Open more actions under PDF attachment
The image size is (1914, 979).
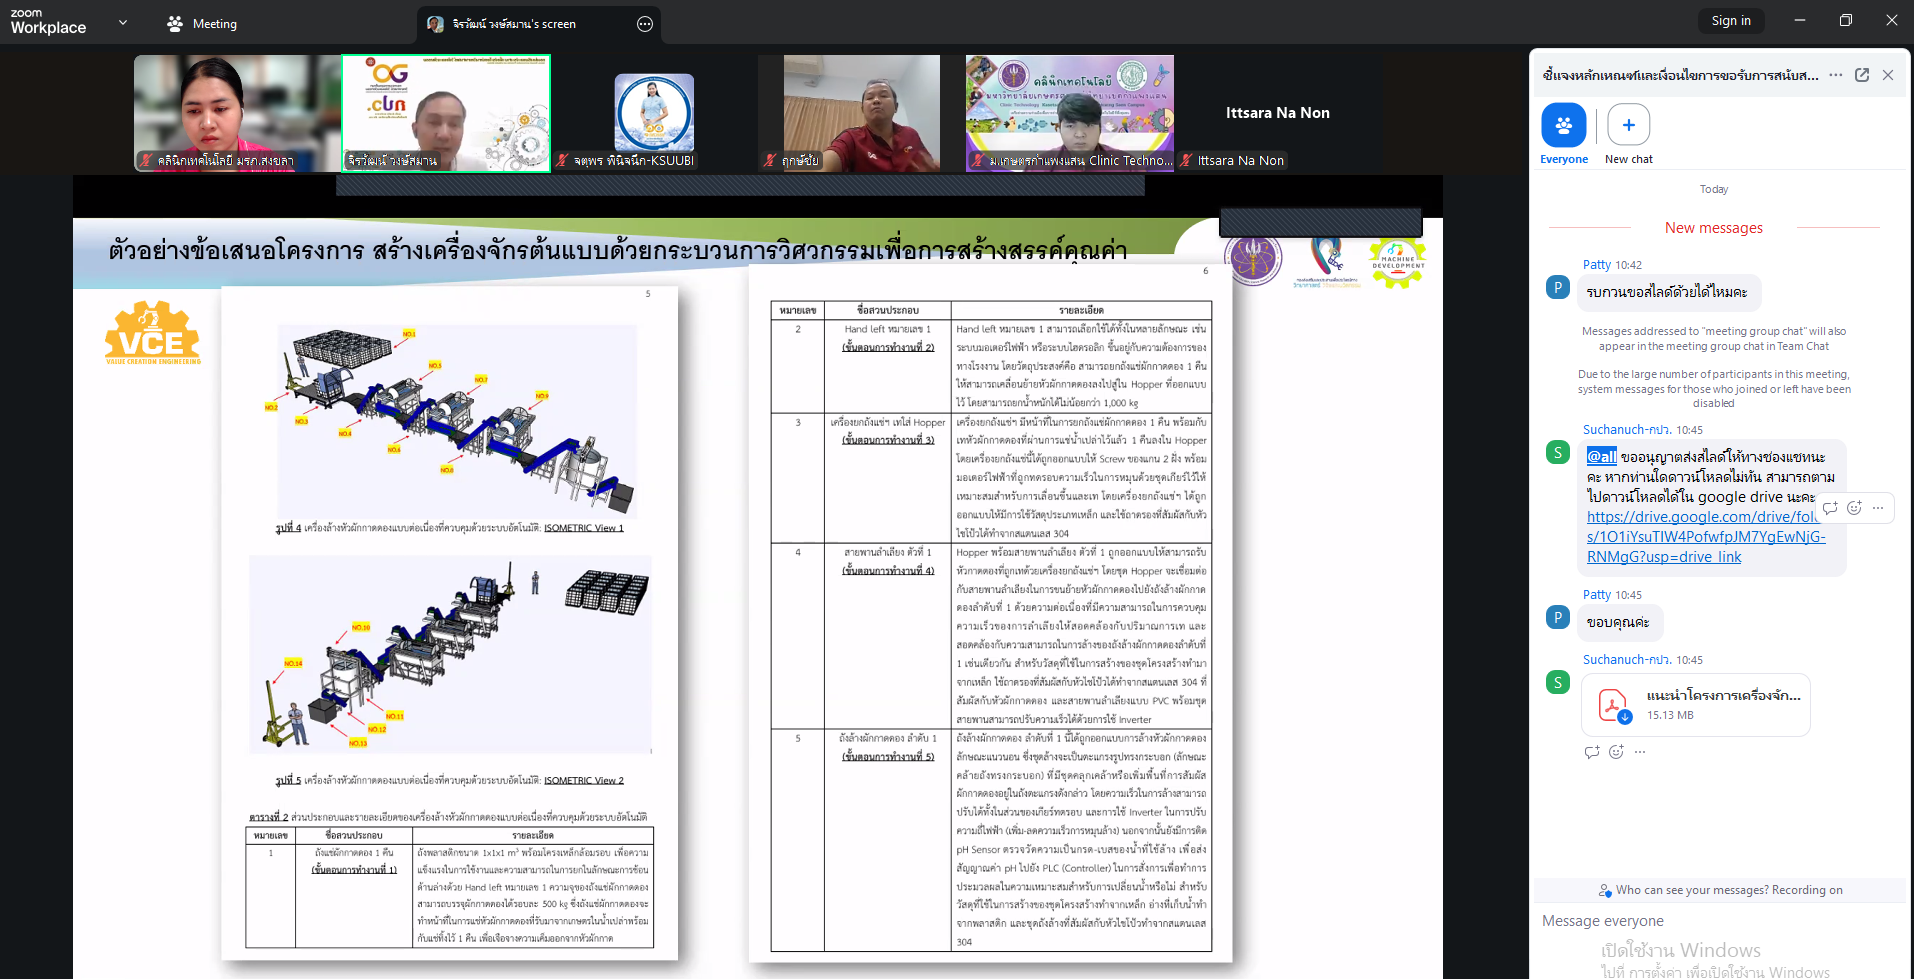point(1640,752)
